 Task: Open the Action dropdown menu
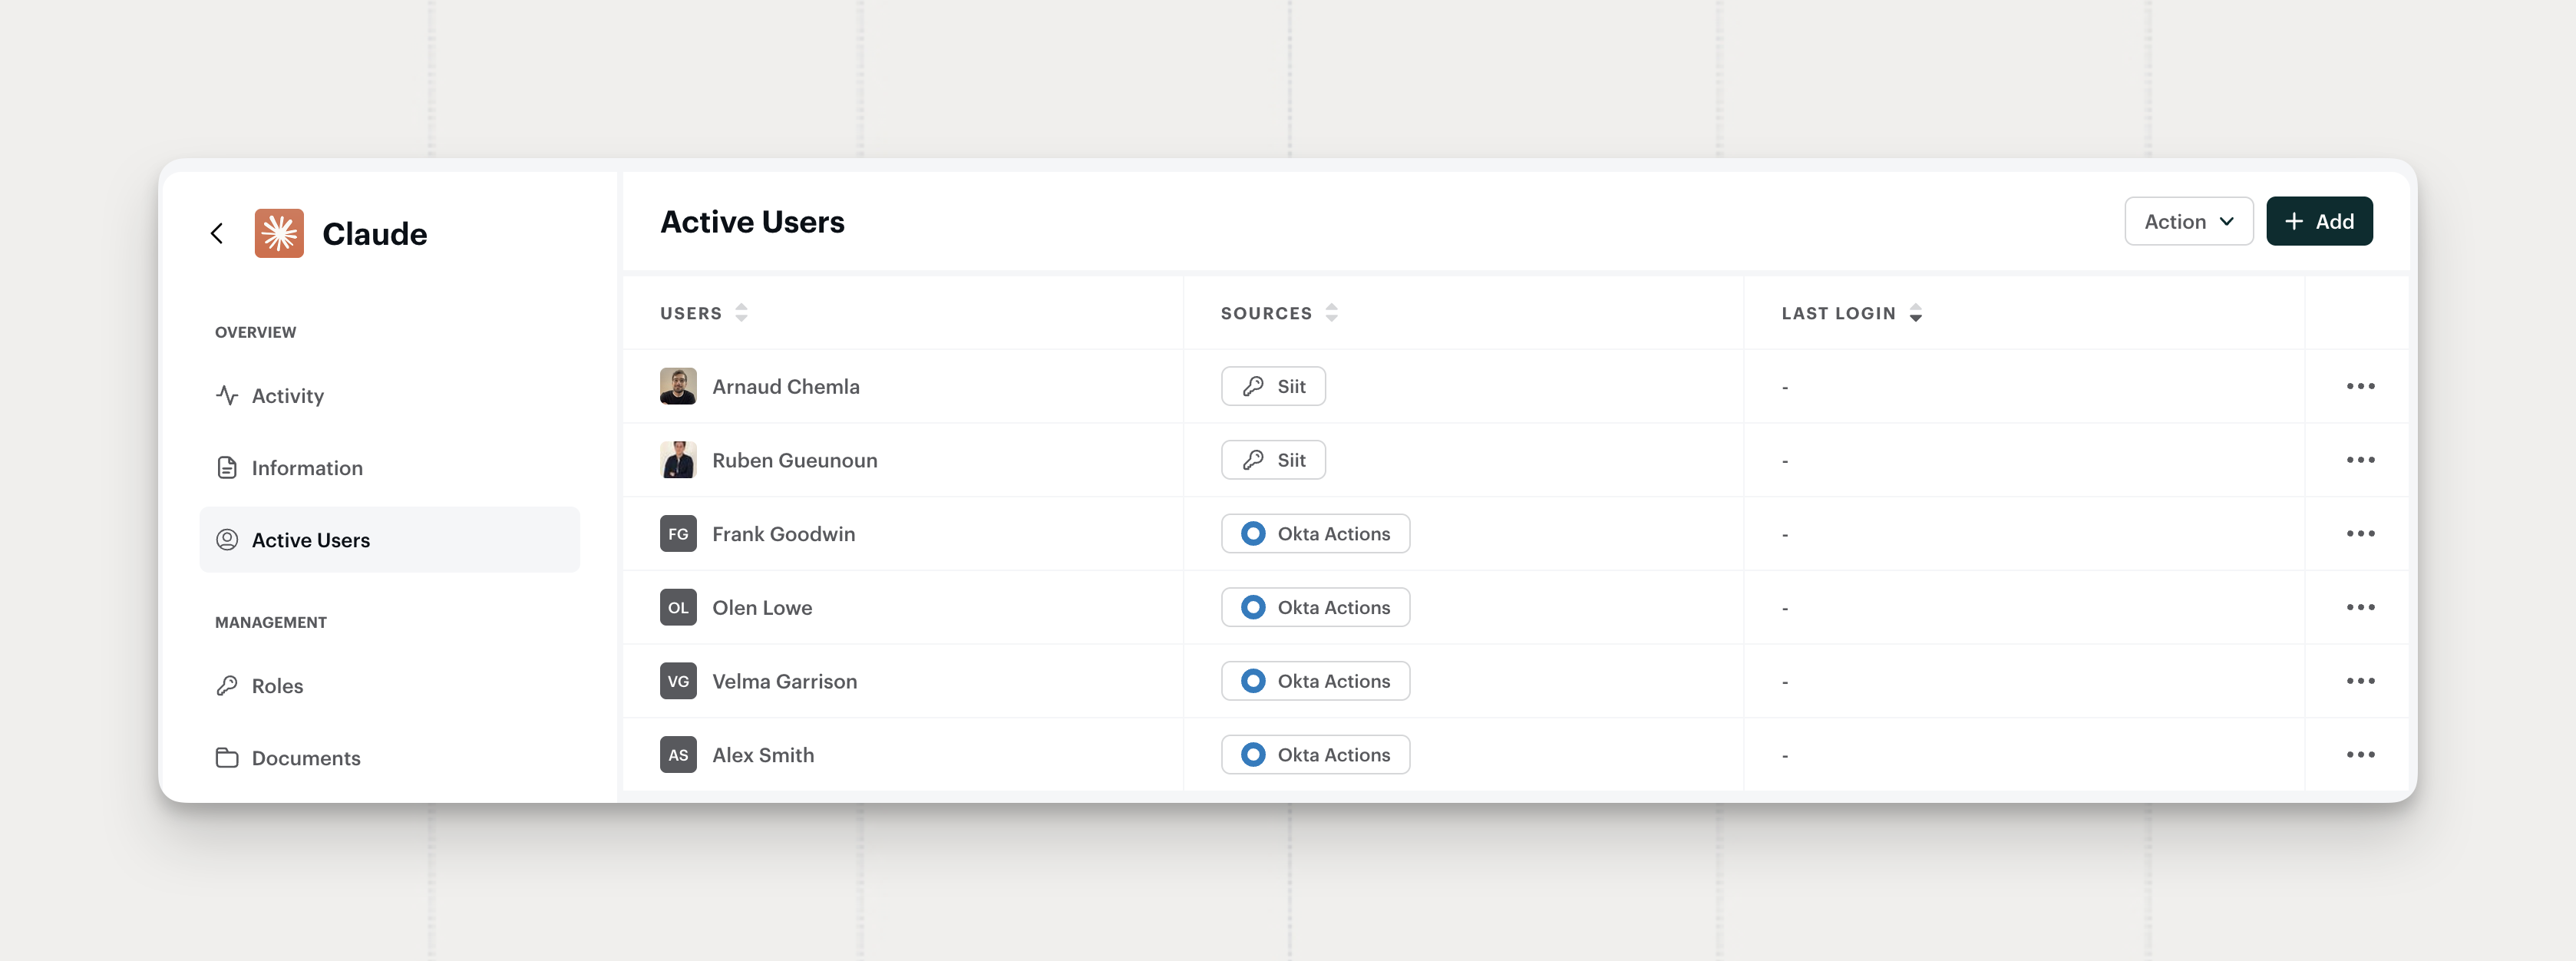(x=2188, y=221)
